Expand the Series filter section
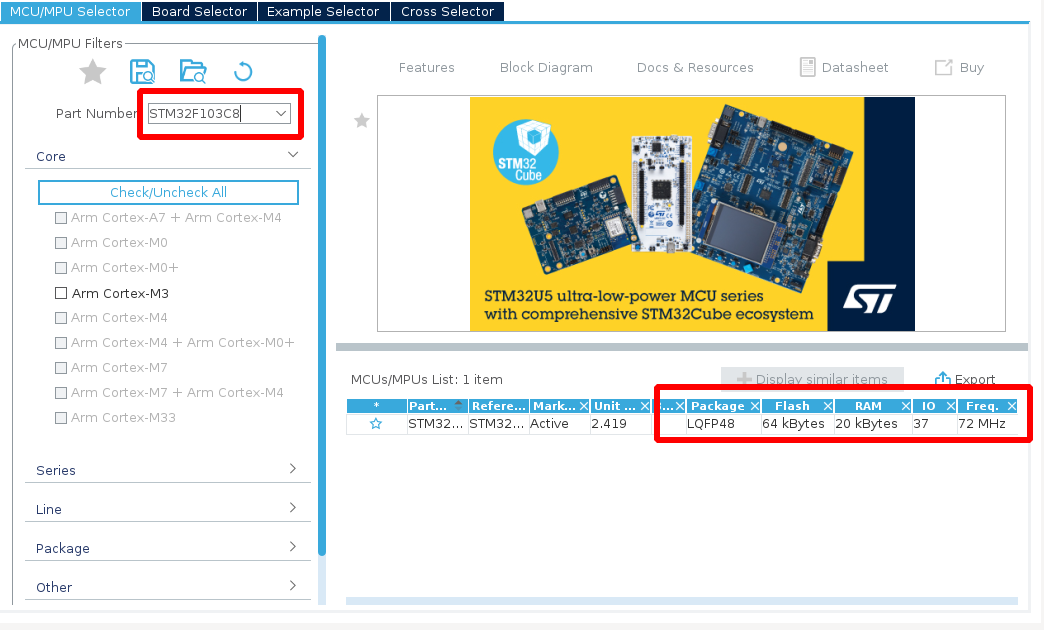Viewport: 1044px width, 630px height. coord(293,469)
